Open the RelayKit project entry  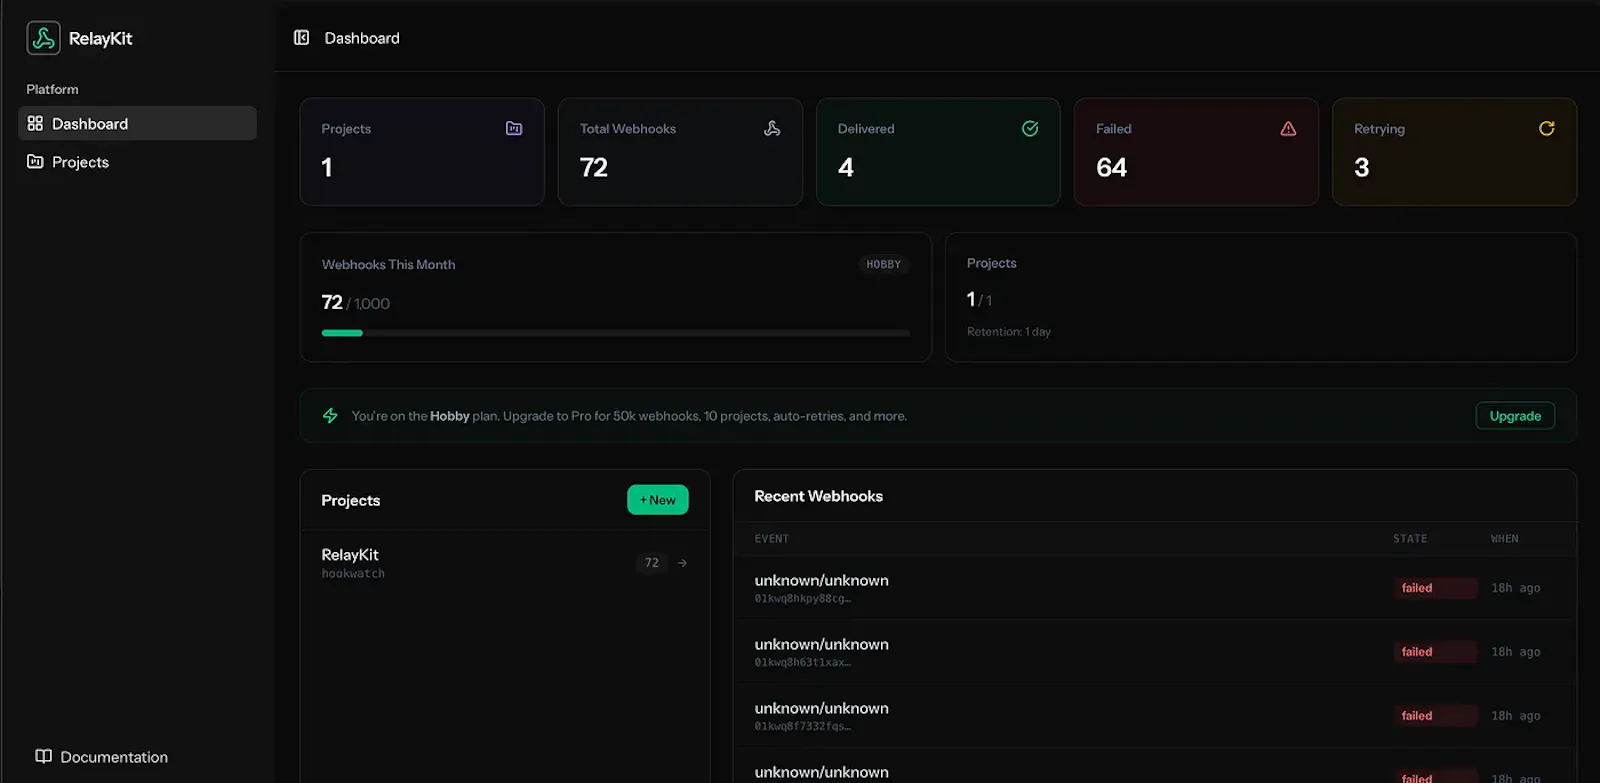click(x=505, y=563)
